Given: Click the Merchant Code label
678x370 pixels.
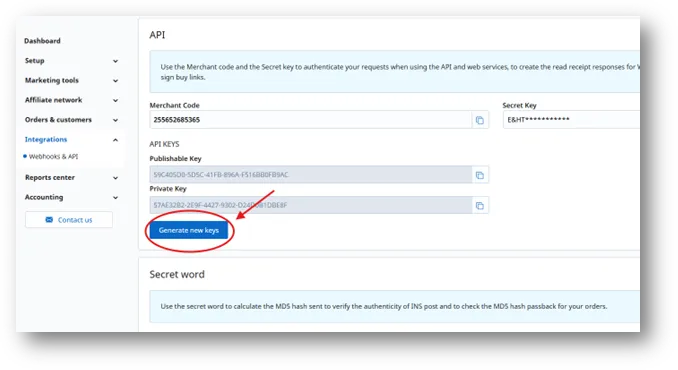Looking at the screenshot, I should (174, 105).
